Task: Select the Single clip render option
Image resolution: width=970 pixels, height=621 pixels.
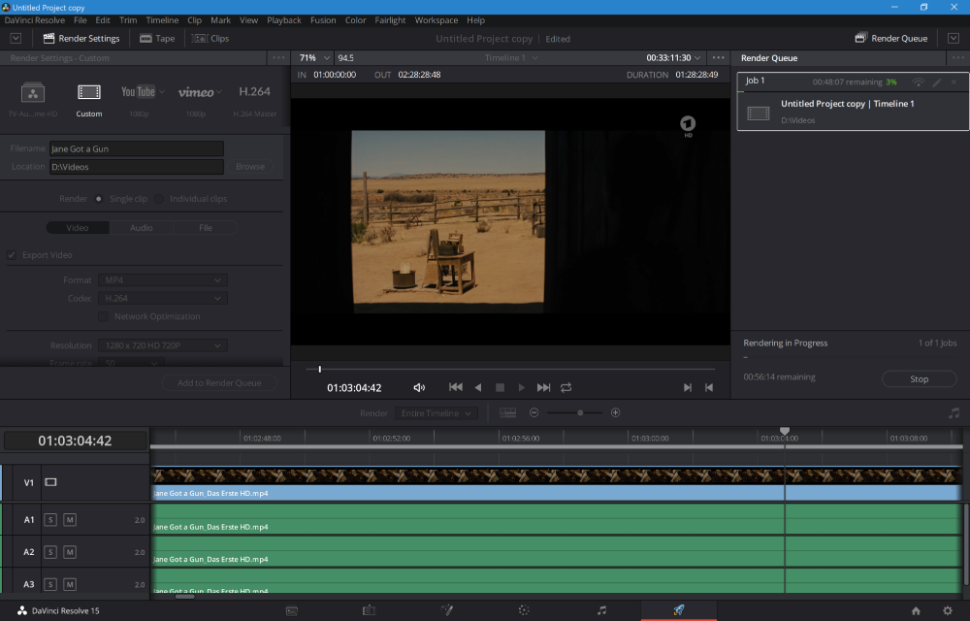Action: coord(98,199)
